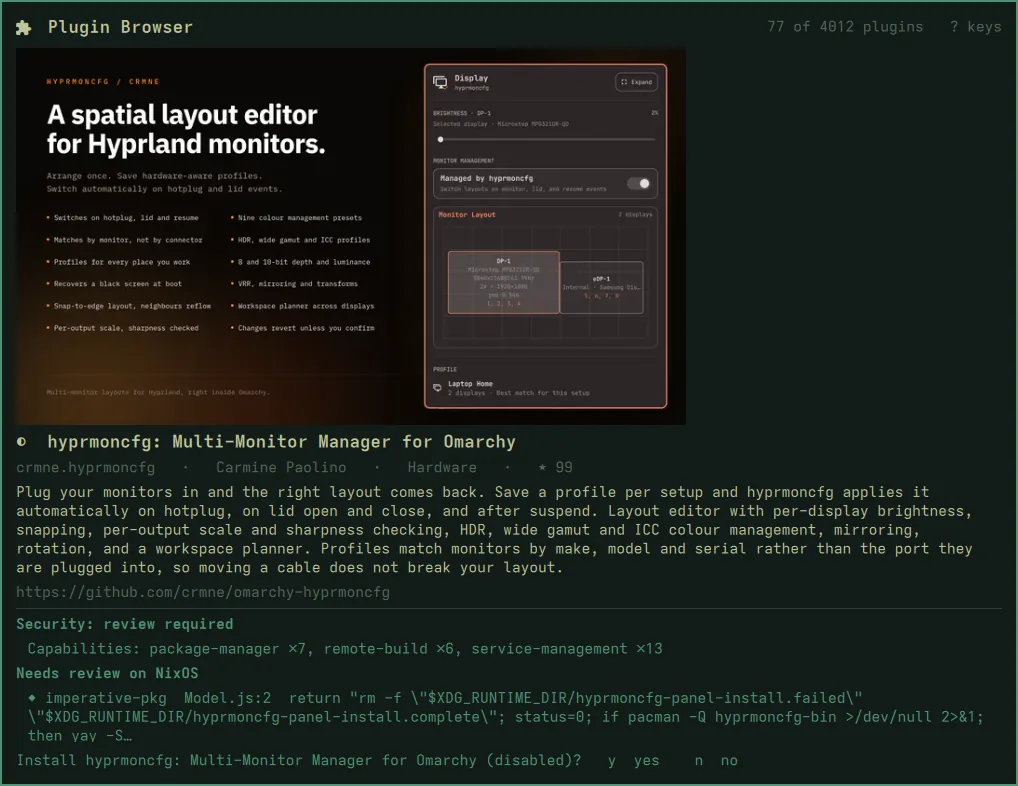The image size is (1018, 786).
Task: Click the HYPRMONCFG / CRMNE breadcrumb in preview
Action: (x=103, y=82)
